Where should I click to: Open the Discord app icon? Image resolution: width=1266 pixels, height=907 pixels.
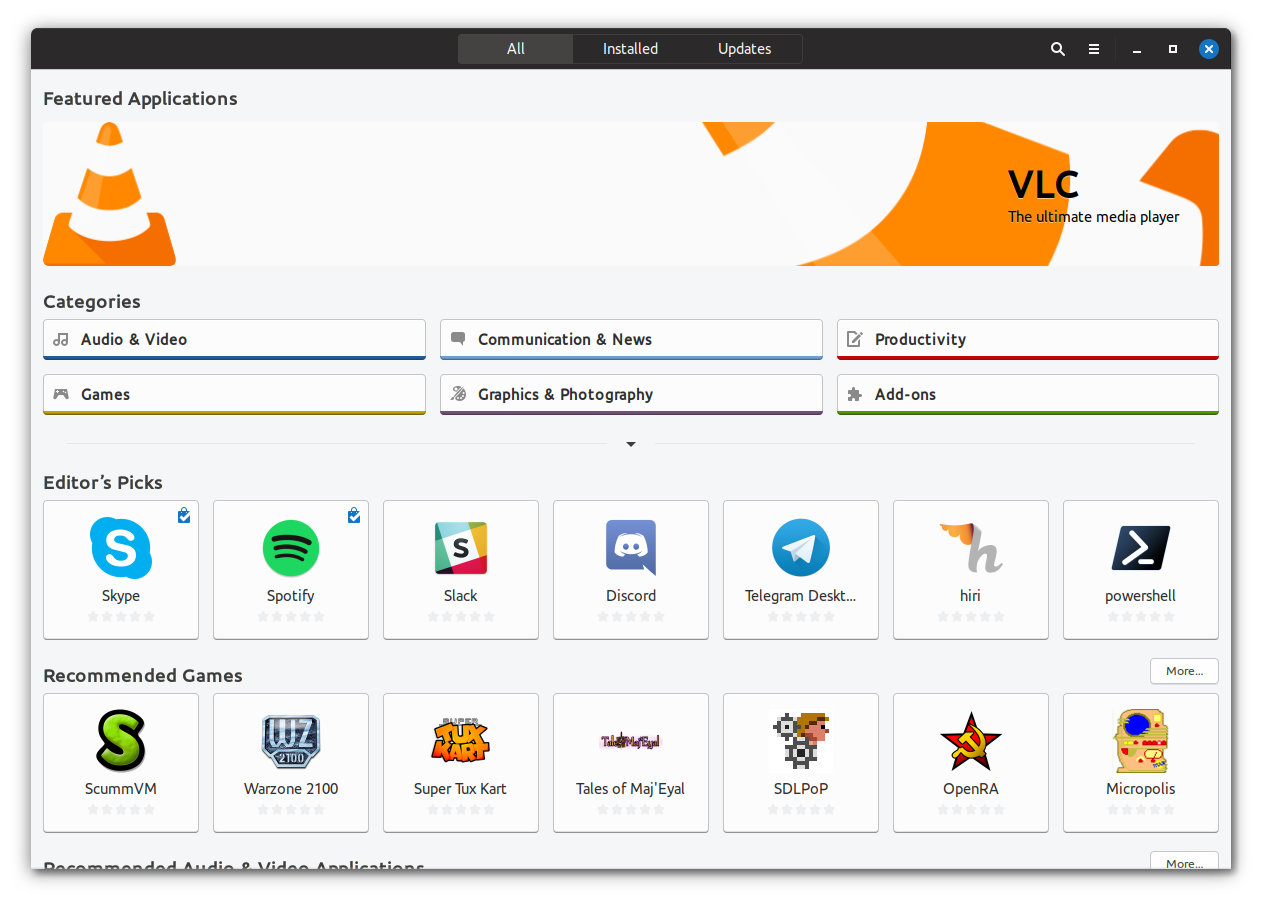pos(631,548)
